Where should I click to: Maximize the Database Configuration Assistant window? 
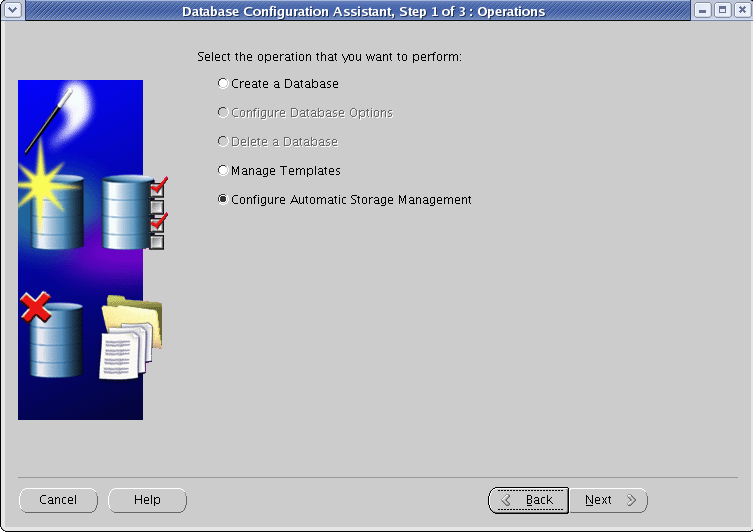coord(721,11)
